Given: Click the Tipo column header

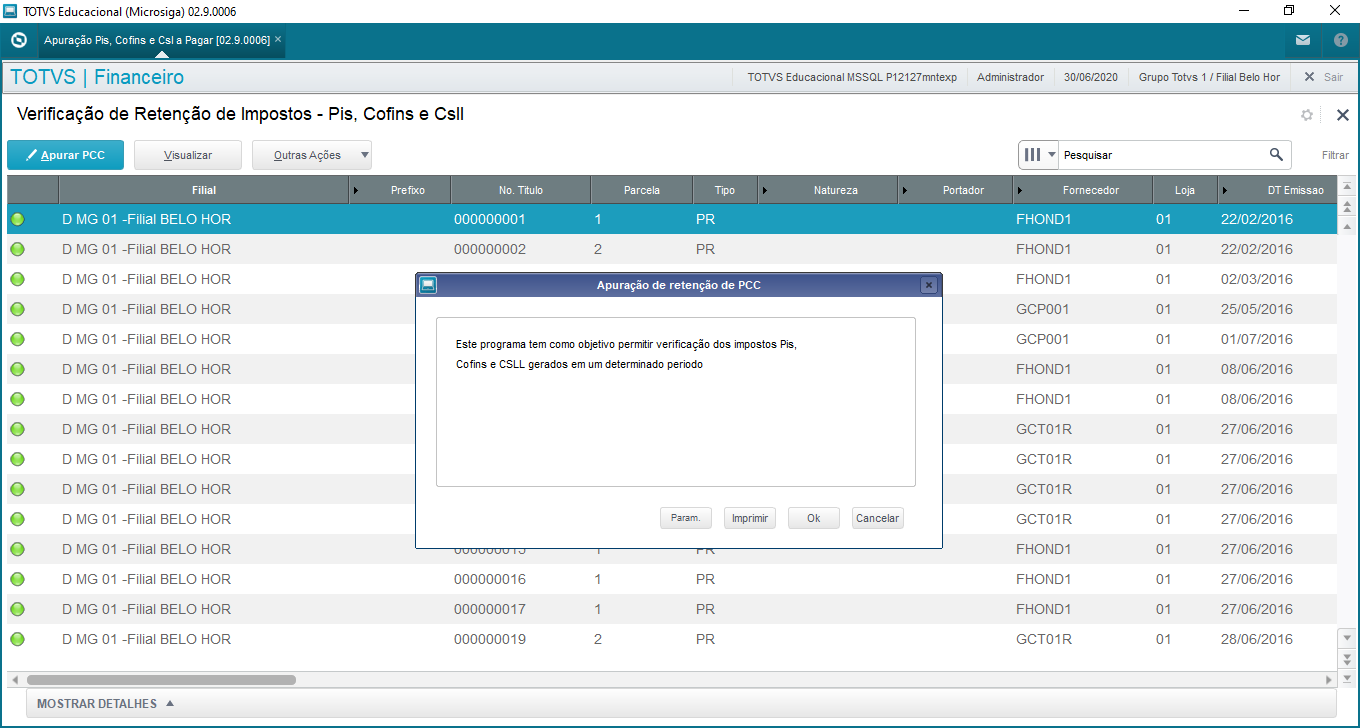Looking at the screenshot, I should tap(725, 190).
